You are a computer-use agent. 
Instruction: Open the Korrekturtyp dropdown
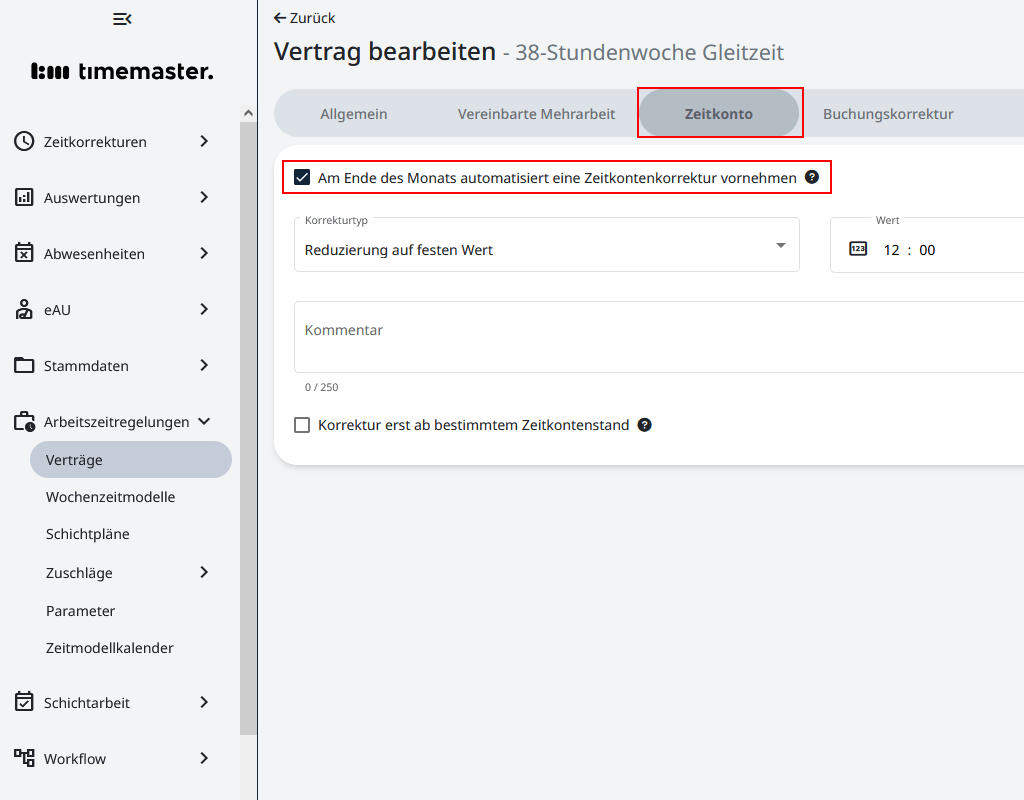546,246
